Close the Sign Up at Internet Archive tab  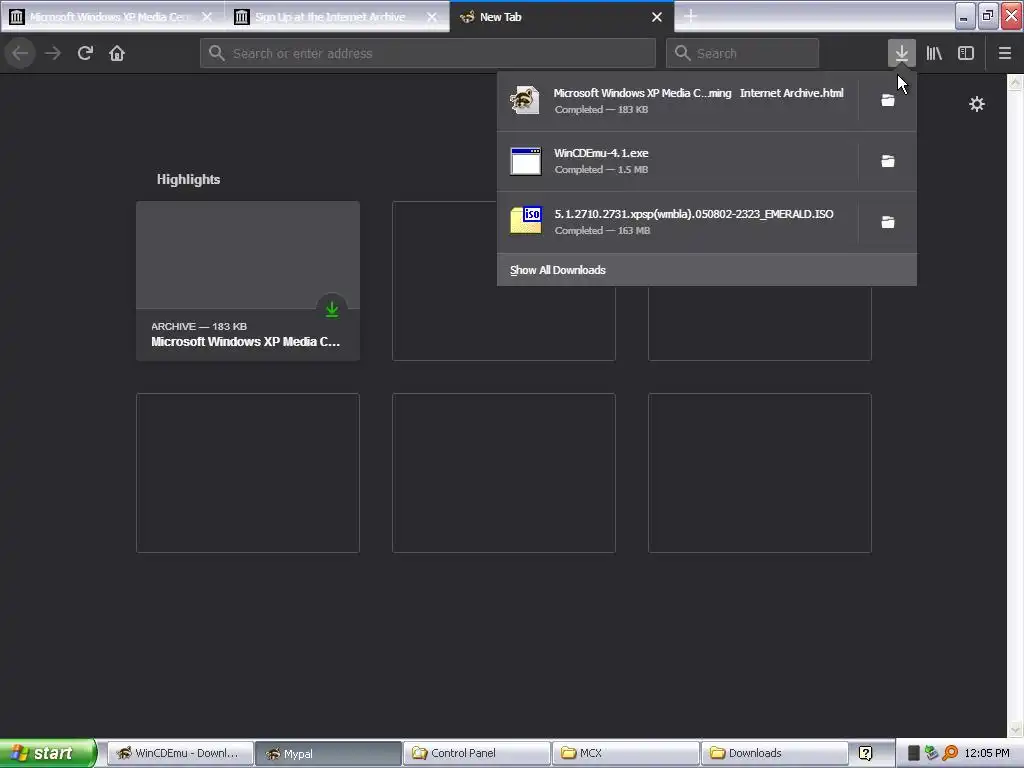432,17
